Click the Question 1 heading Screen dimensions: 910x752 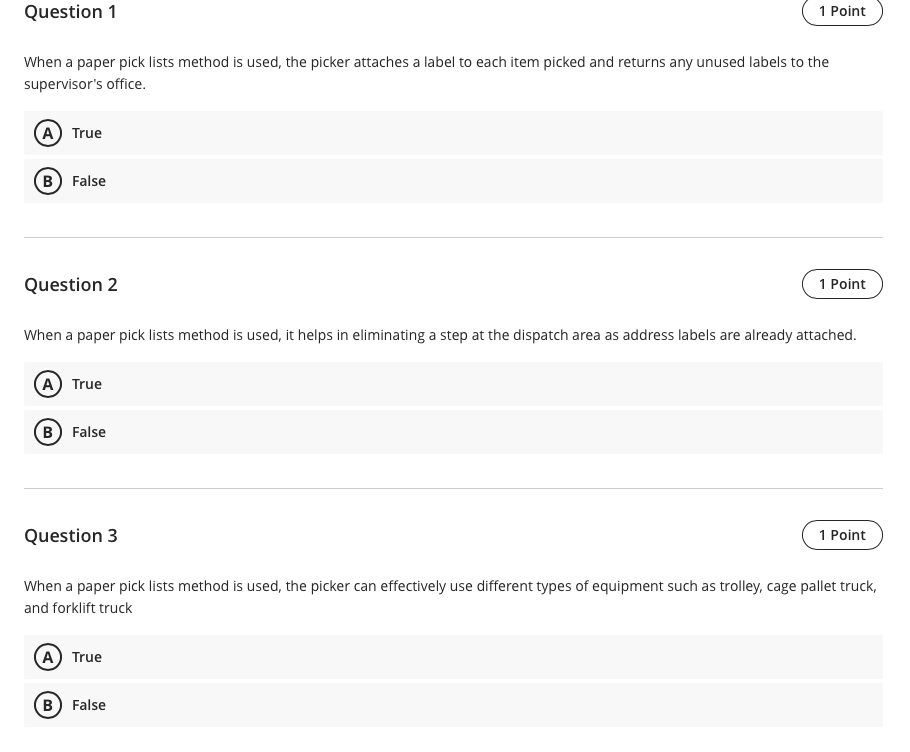pos(70,12)
